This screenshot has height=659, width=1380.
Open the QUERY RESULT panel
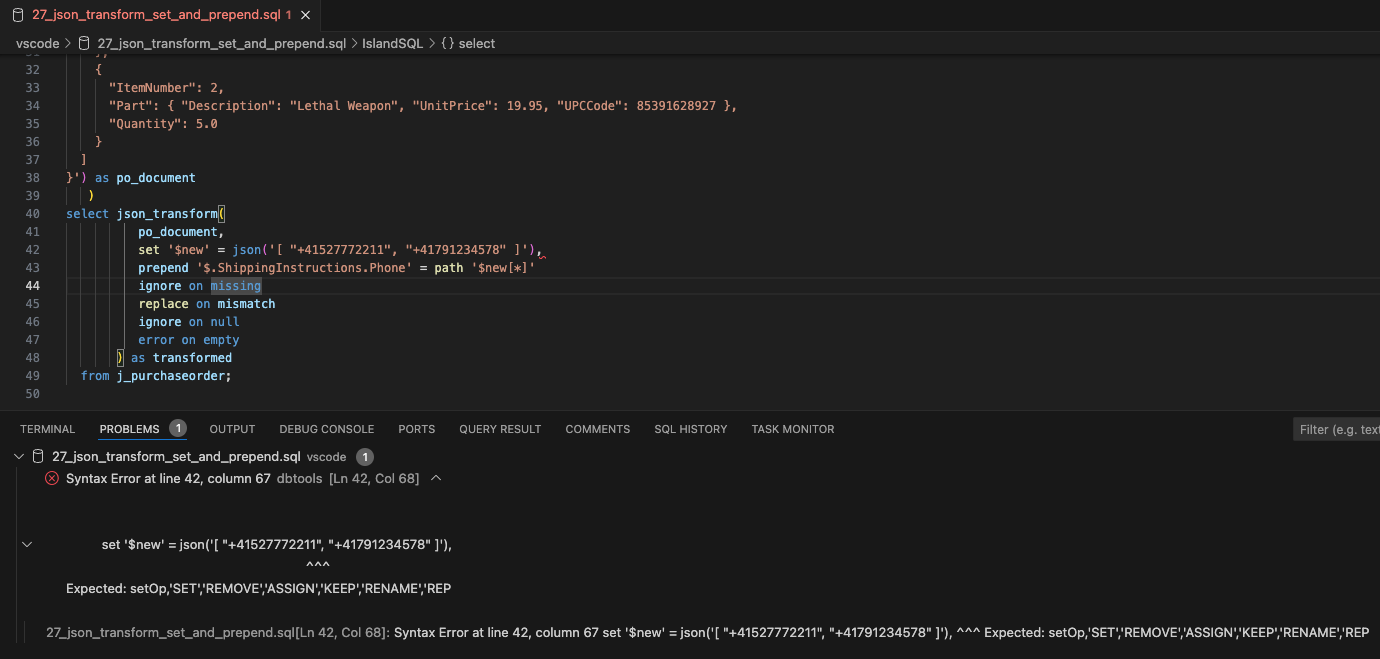tap(500, 428)
